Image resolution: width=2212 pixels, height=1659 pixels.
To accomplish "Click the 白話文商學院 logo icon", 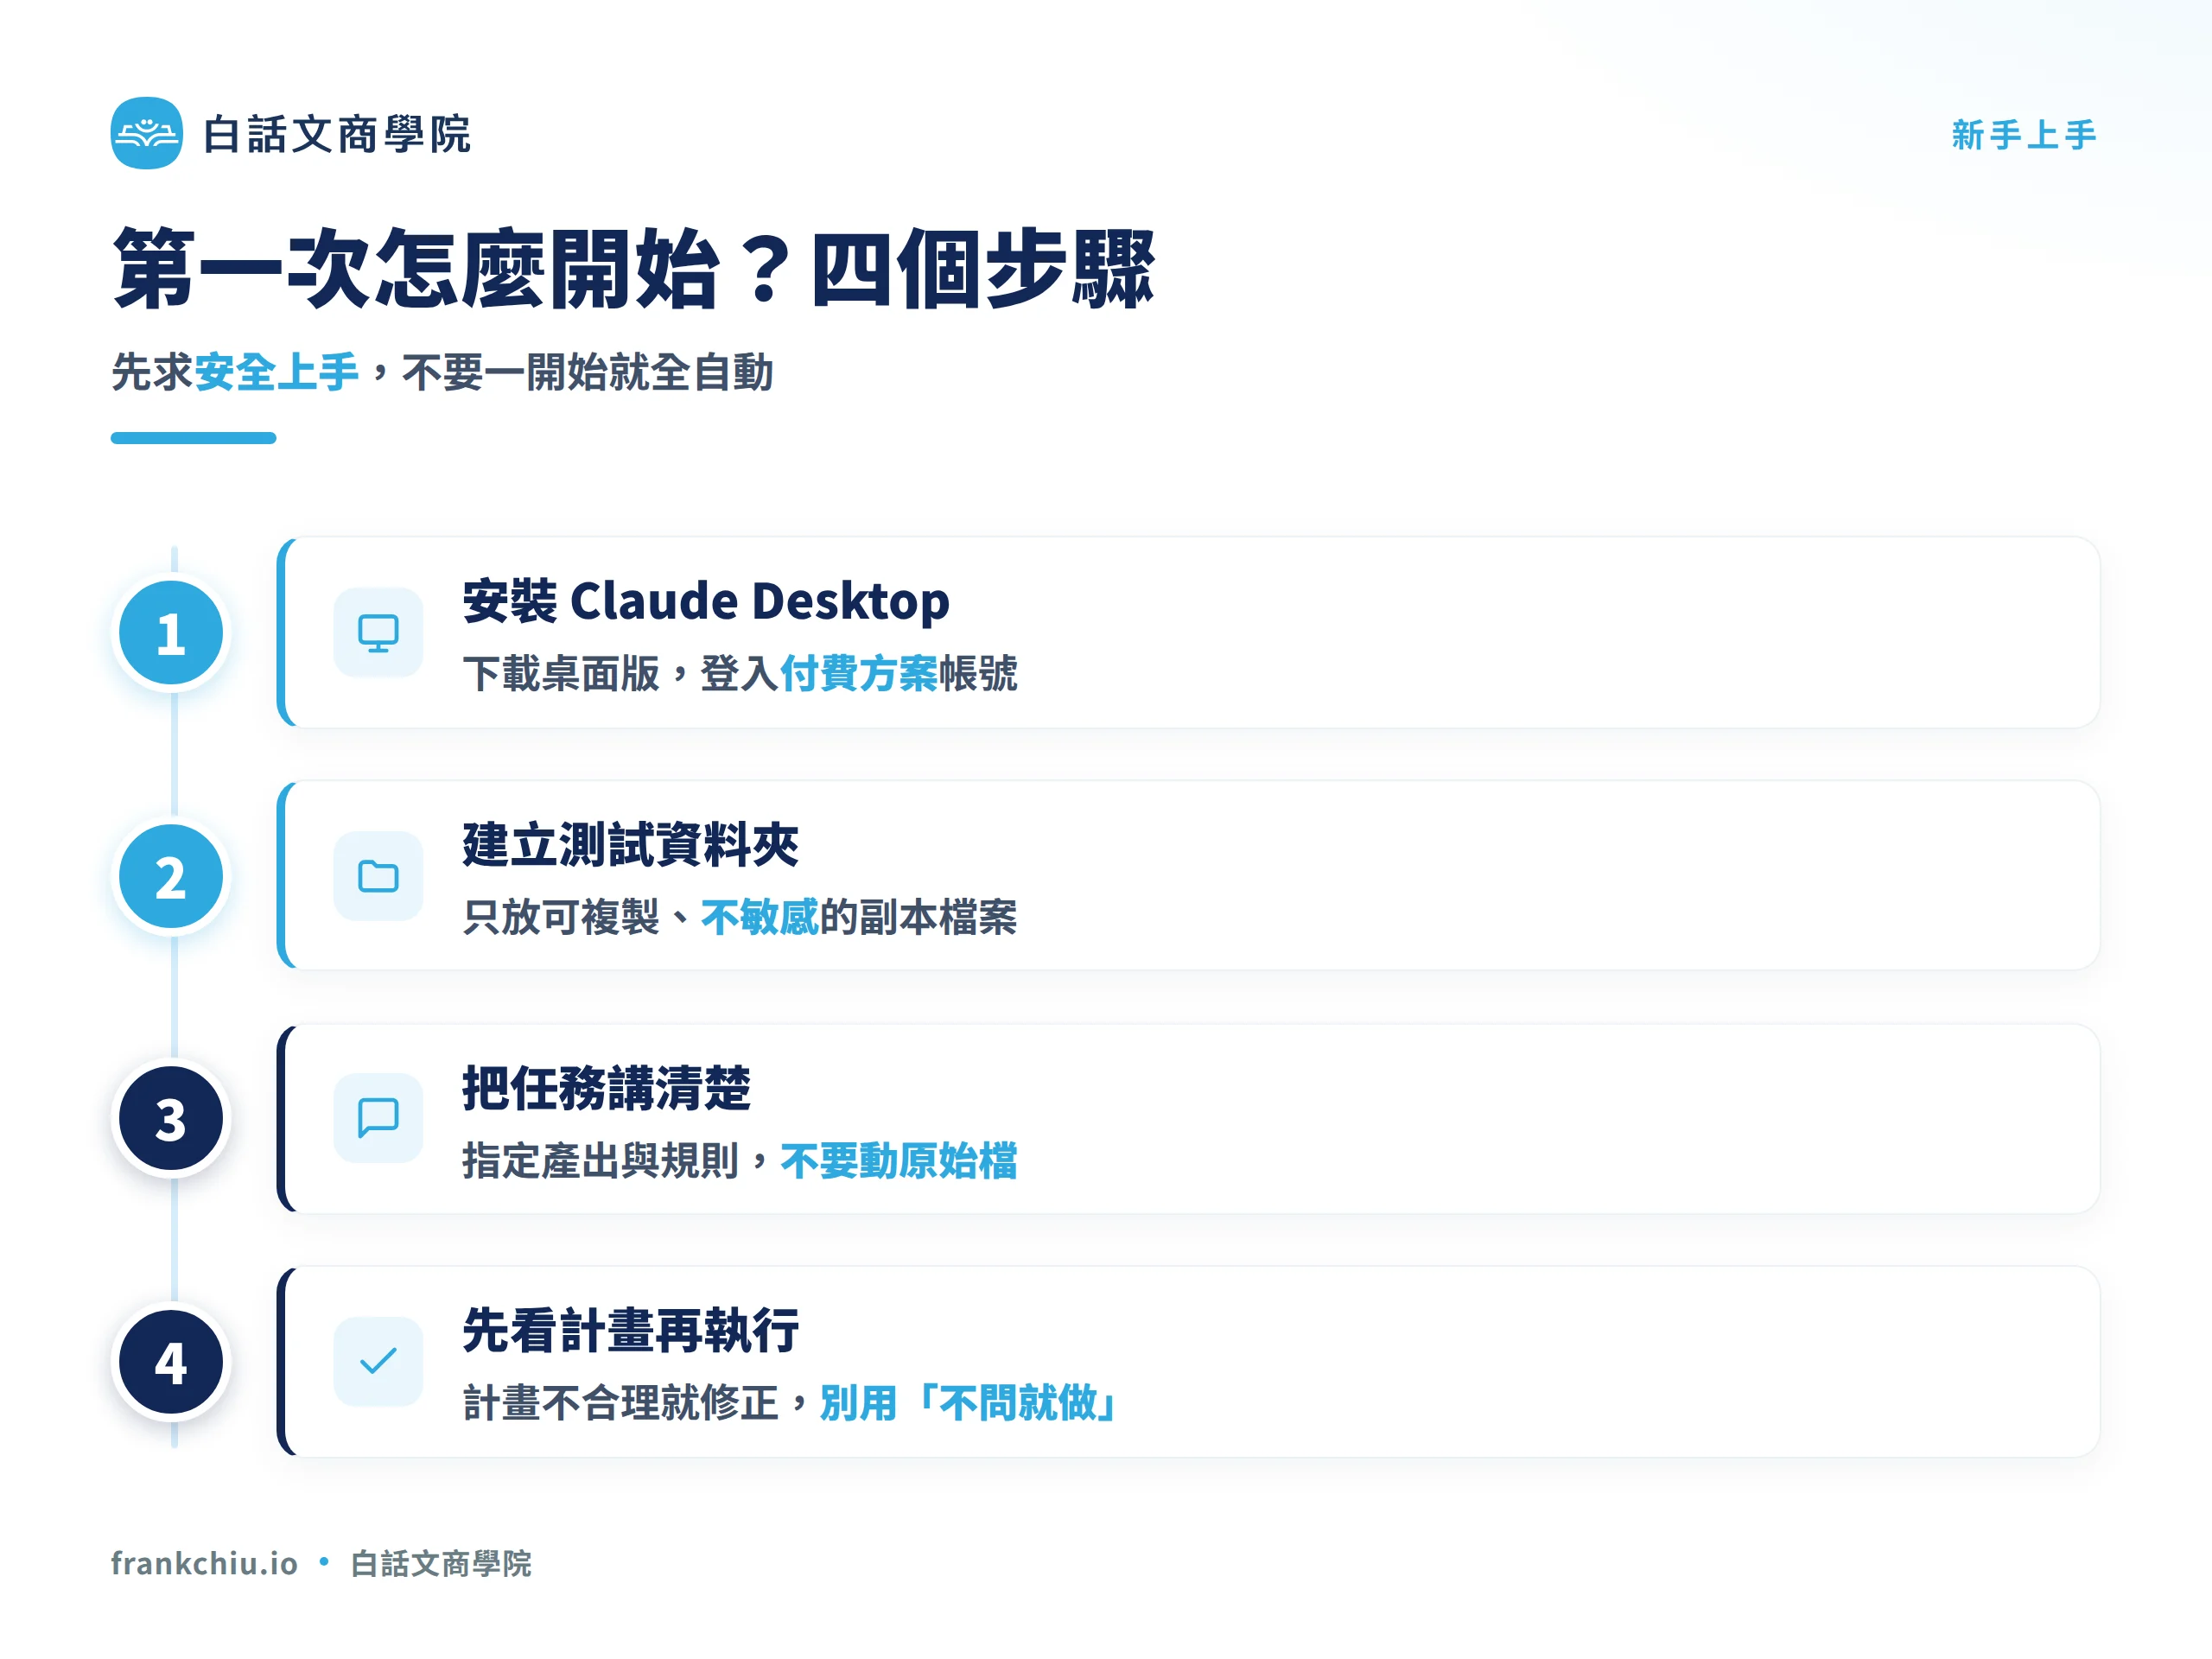I will pos(146,133).
